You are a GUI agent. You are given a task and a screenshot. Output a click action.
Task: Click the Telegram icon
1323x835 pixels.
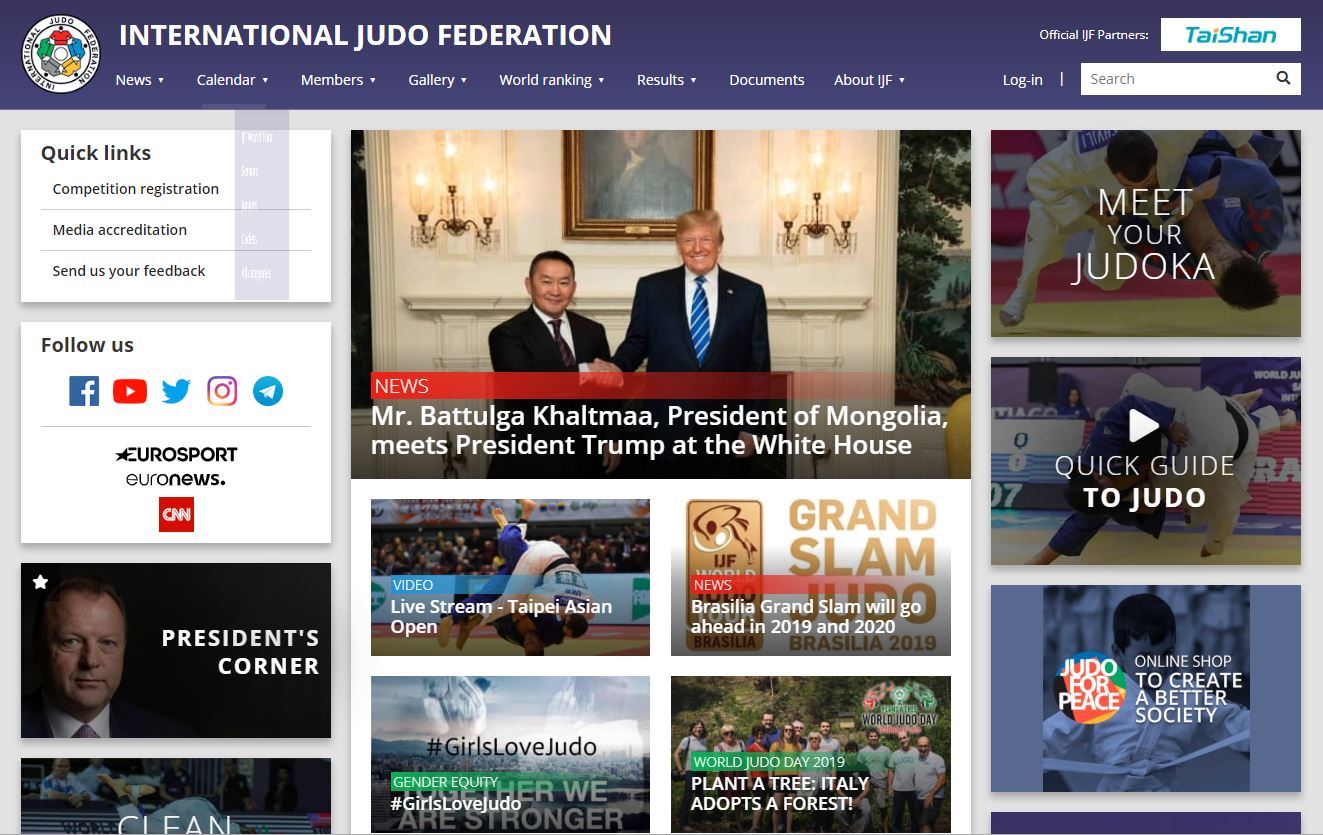coord(268,391)
